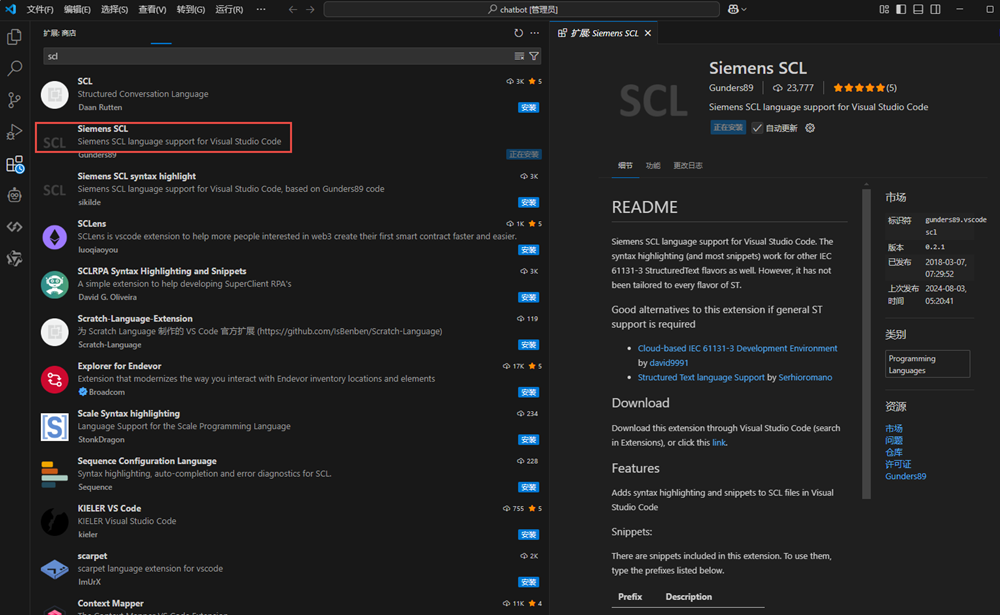Install Scale Syntax highlighting extension

coord(529,440)
